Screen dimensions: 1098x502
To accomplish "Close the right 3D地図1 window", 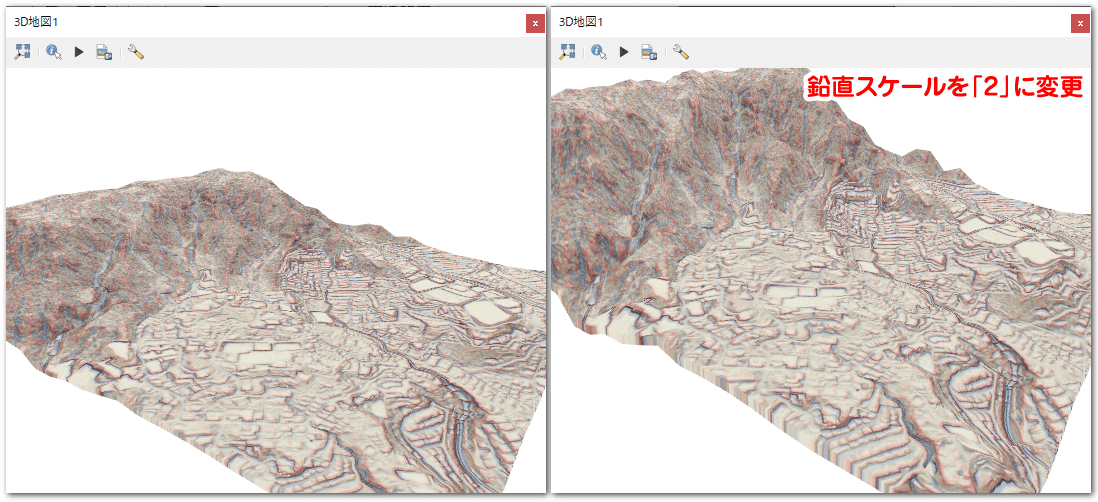I will [1080, 24].
